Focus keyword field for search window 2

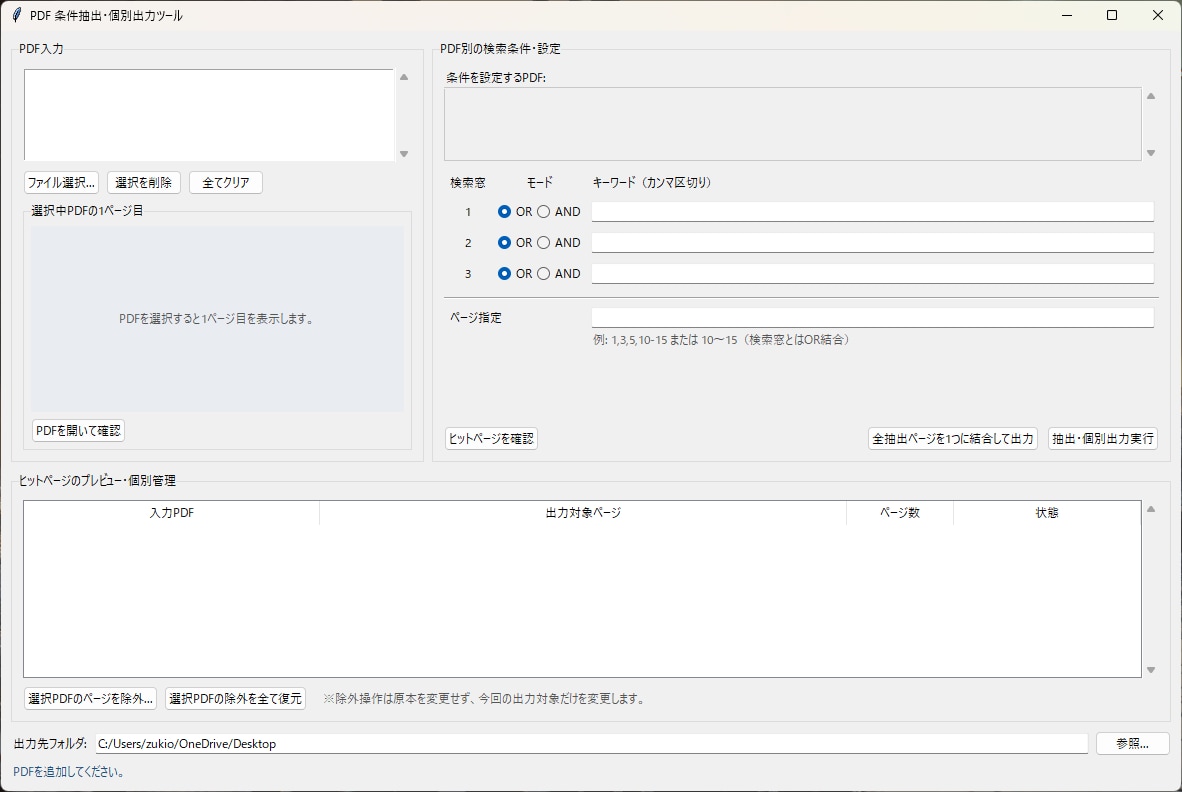[x=872, y=243]
